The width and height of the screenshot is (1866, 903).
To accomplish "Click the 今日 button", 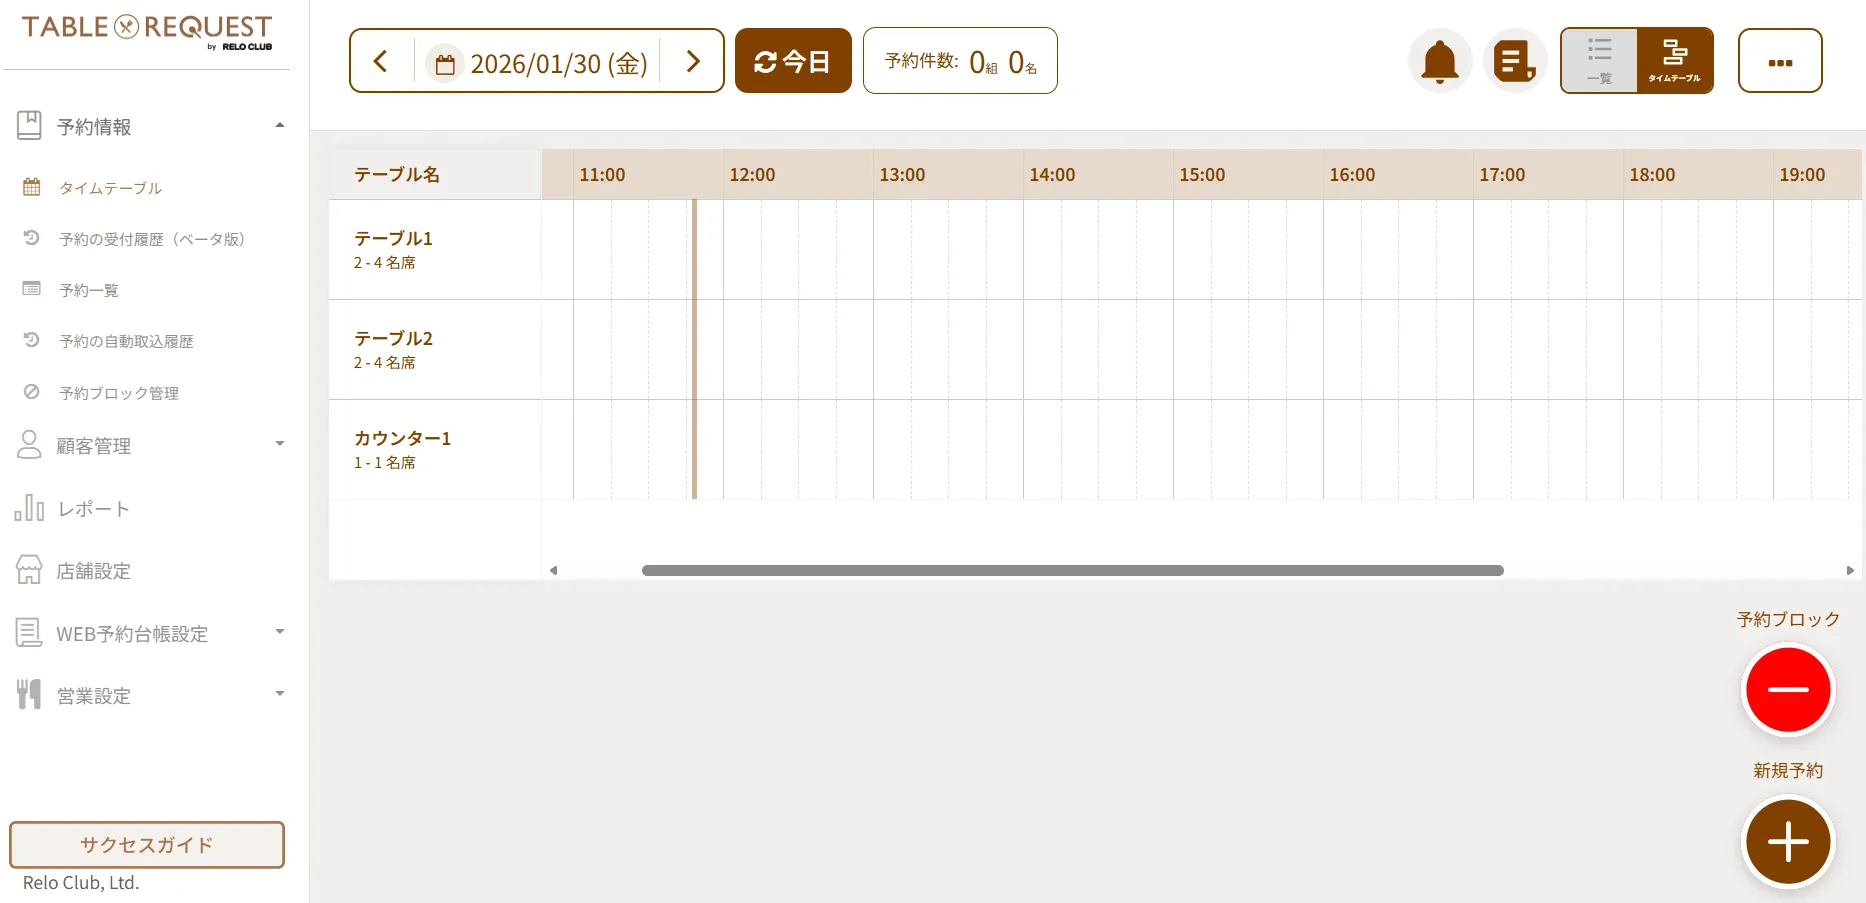I will point(792,62).
